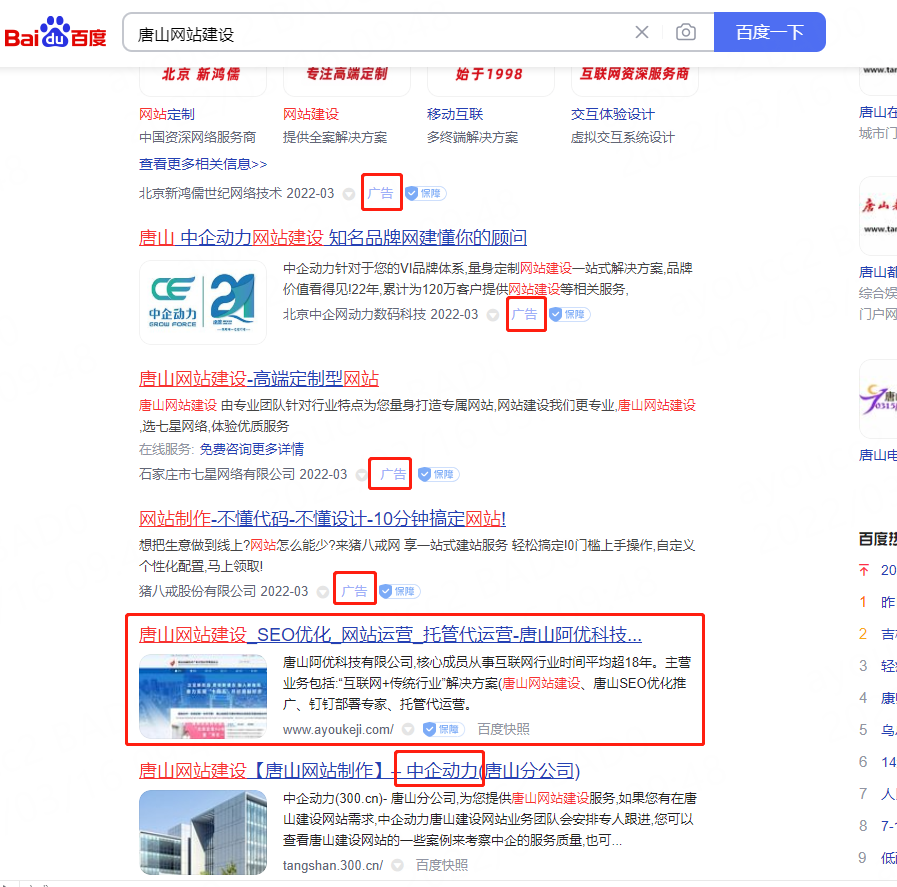Viewport: 897px width, 887px height.
Task: Expand the dropdown arrow beside 猪八戒股份有限公司
Action: (323, 592)
